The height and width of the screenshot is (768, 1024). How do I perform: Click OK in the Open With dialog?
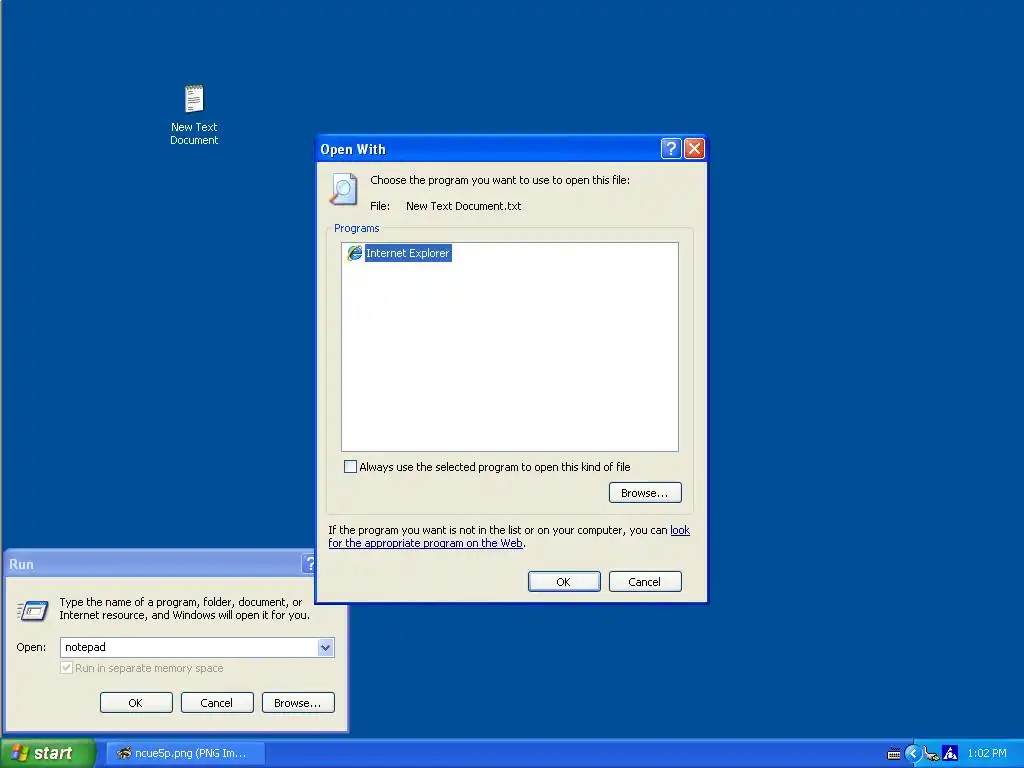pyautogui.click(x=564, y=581)
